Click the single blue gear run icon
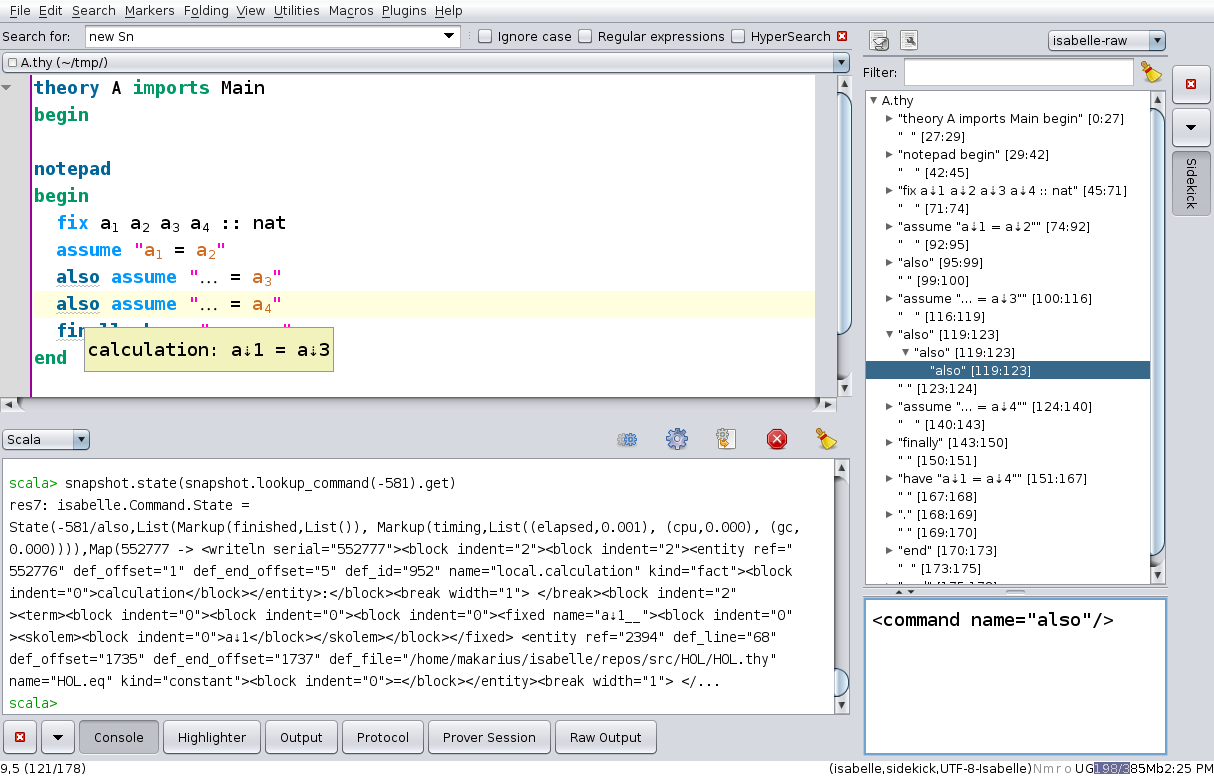This screenshot has height=776, width=1214. (677, 439)
